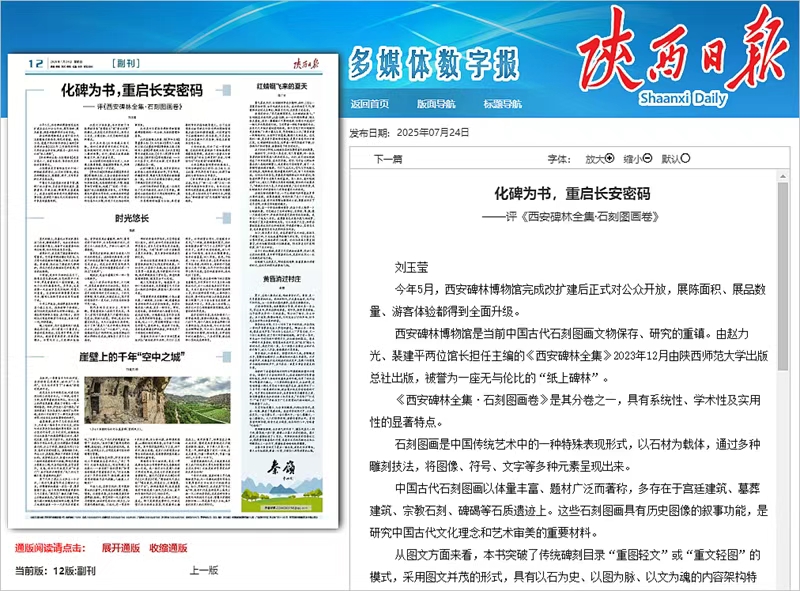Image resolution: width=800 pixels, height=591 pixels.
Task: Go to the next article via 下一篇
Action: click(x=387, y=158)
